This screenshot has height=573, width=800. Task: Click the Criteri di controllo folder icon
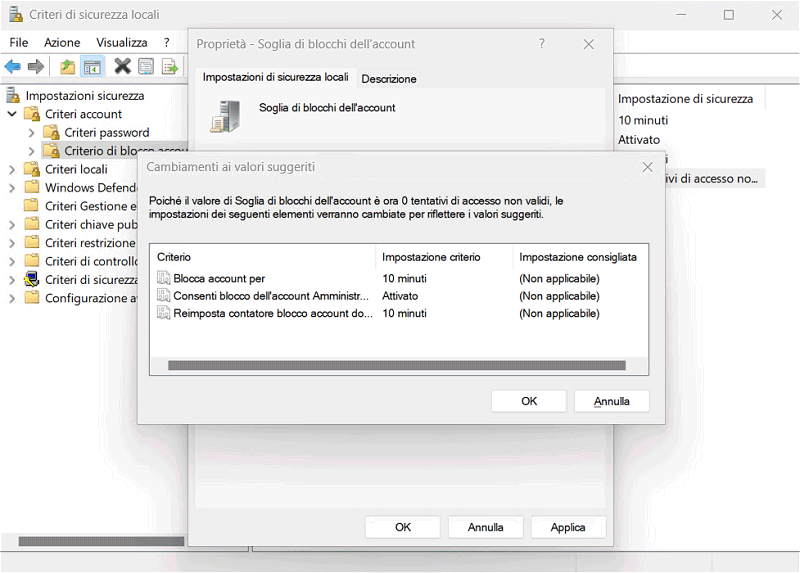click(32, 261)
